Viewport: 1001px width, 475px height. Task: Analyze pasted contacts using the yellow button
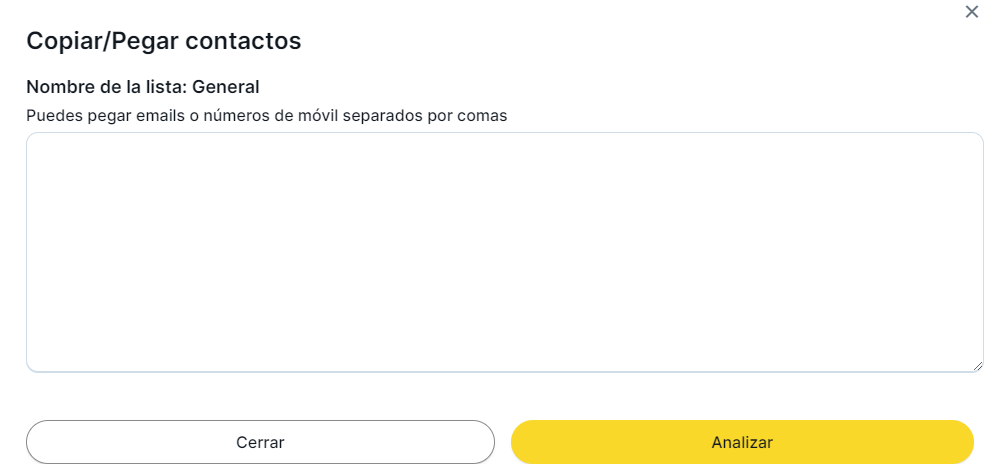click(742, 442)
